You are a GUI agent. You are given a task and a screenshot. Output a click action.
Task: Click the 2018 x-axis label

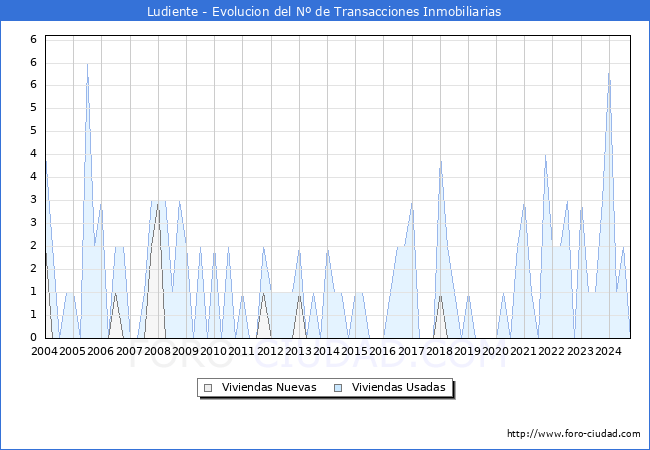439,351
